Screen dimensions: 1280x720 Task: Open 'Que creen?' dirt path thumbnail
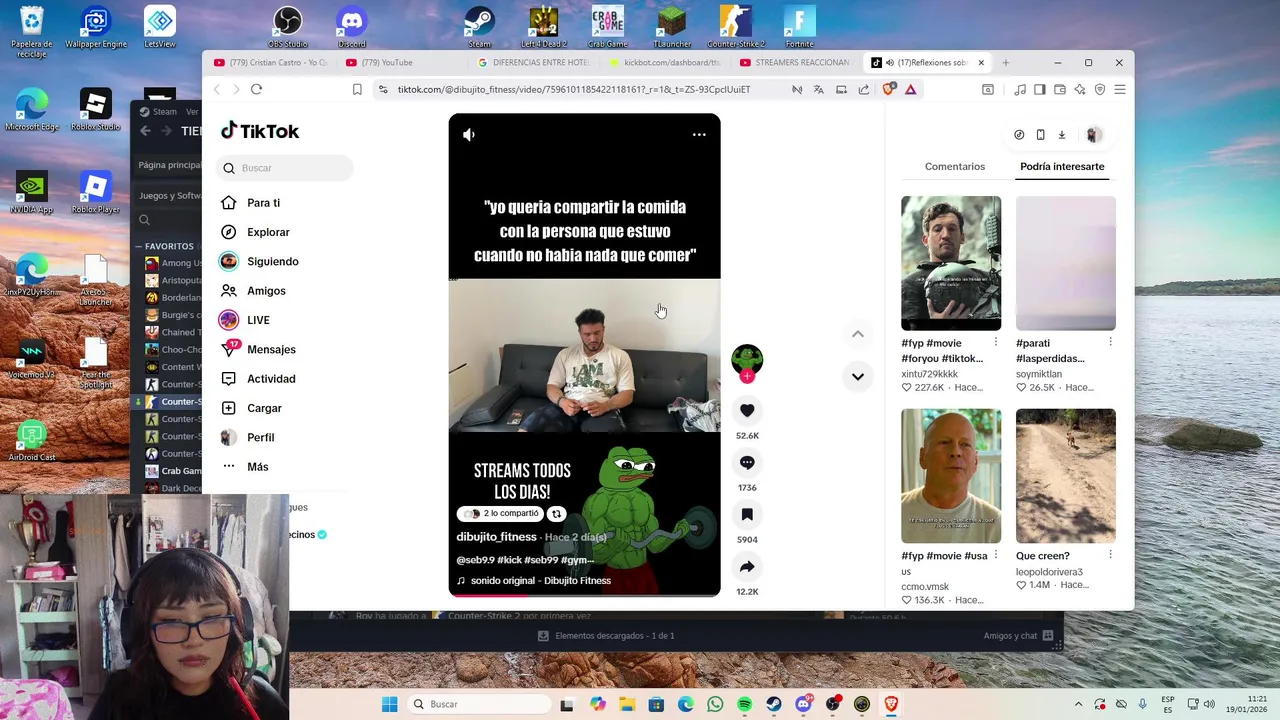[x=1066, y=476]
